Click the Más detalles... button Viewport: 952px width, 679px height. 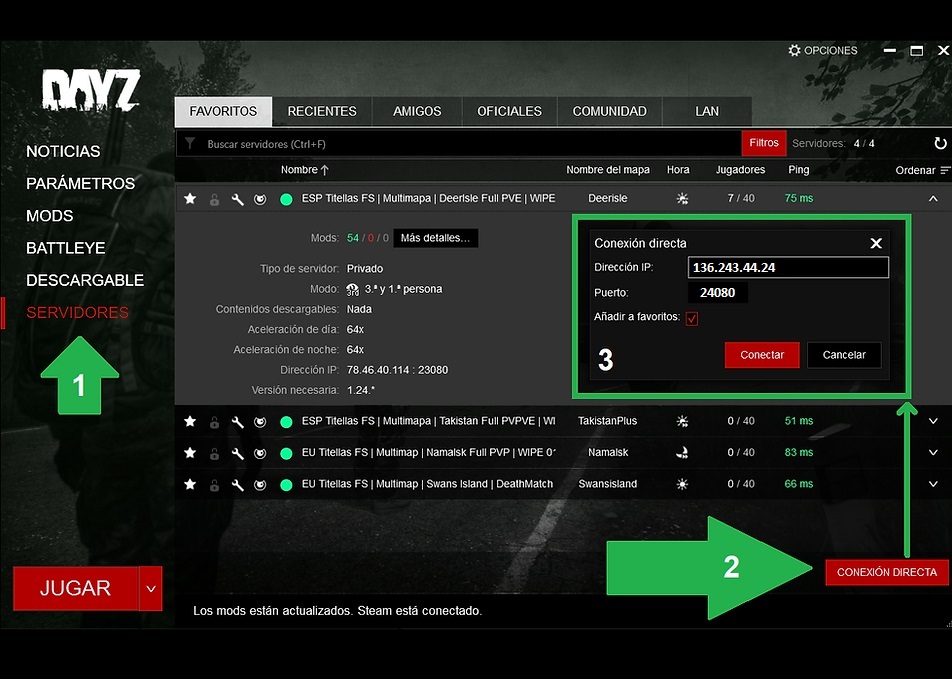(435, 238)
